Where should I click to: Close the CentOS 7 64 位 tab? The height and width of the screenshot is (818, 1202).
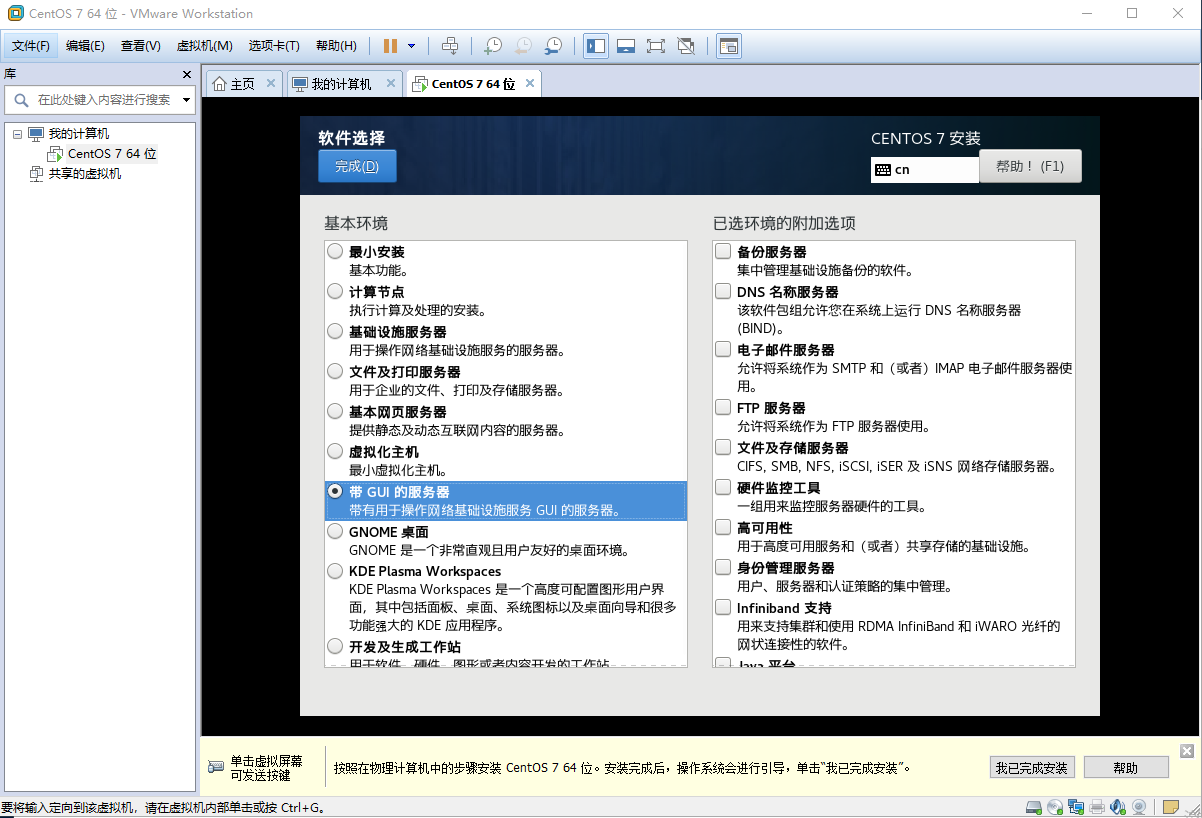point(530,84)
